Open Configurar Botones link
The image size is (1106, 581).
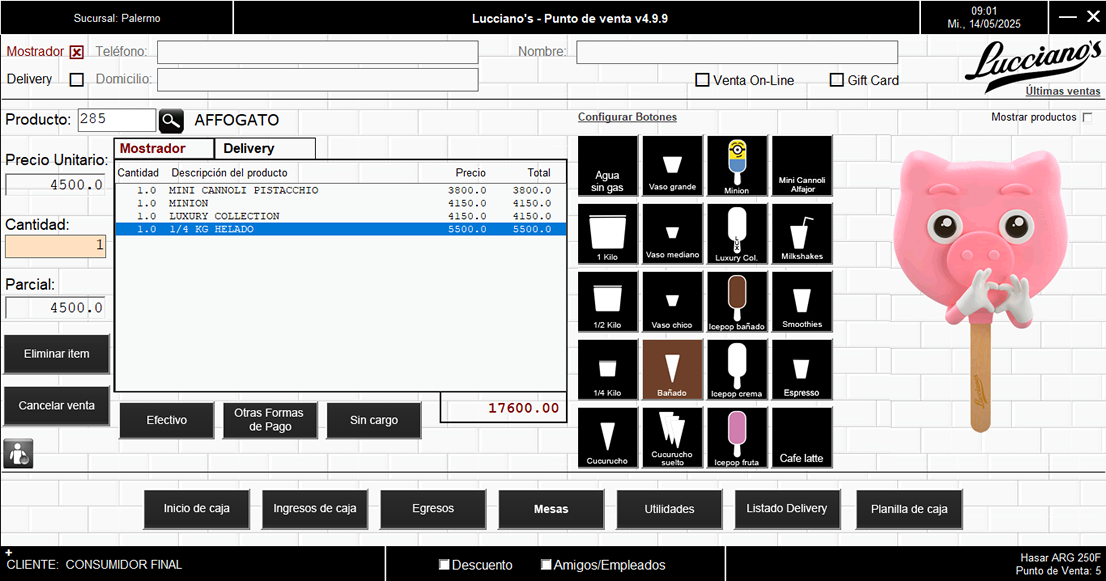(x=627, y=117)
